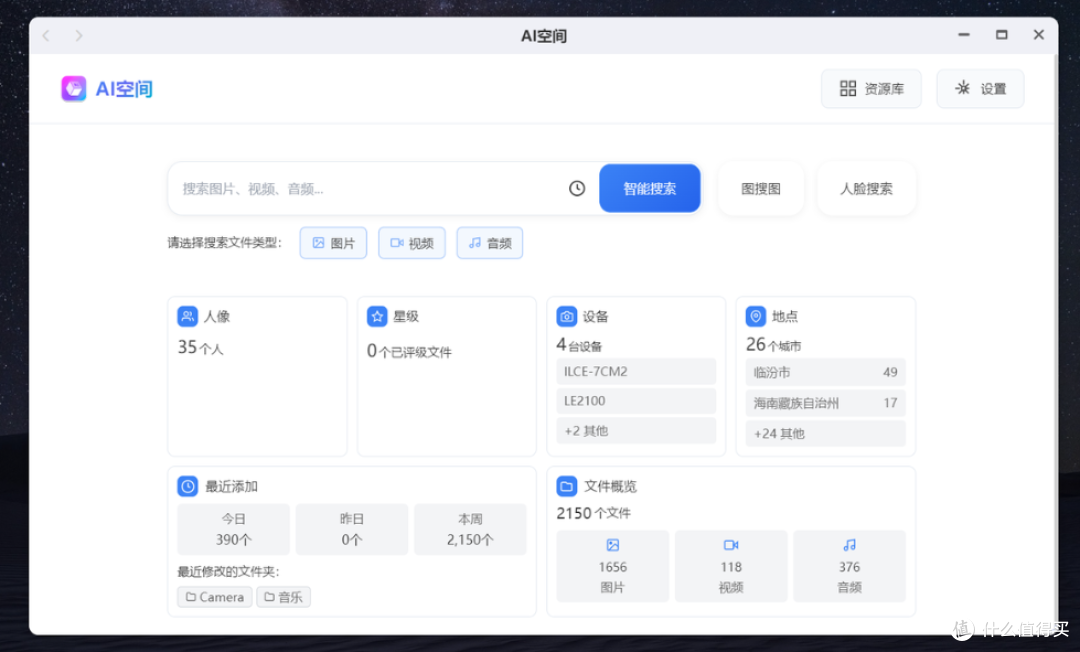The image size is (1080, 652).
Task: Select city 临汾市
Action: click(x=825, y=372)
